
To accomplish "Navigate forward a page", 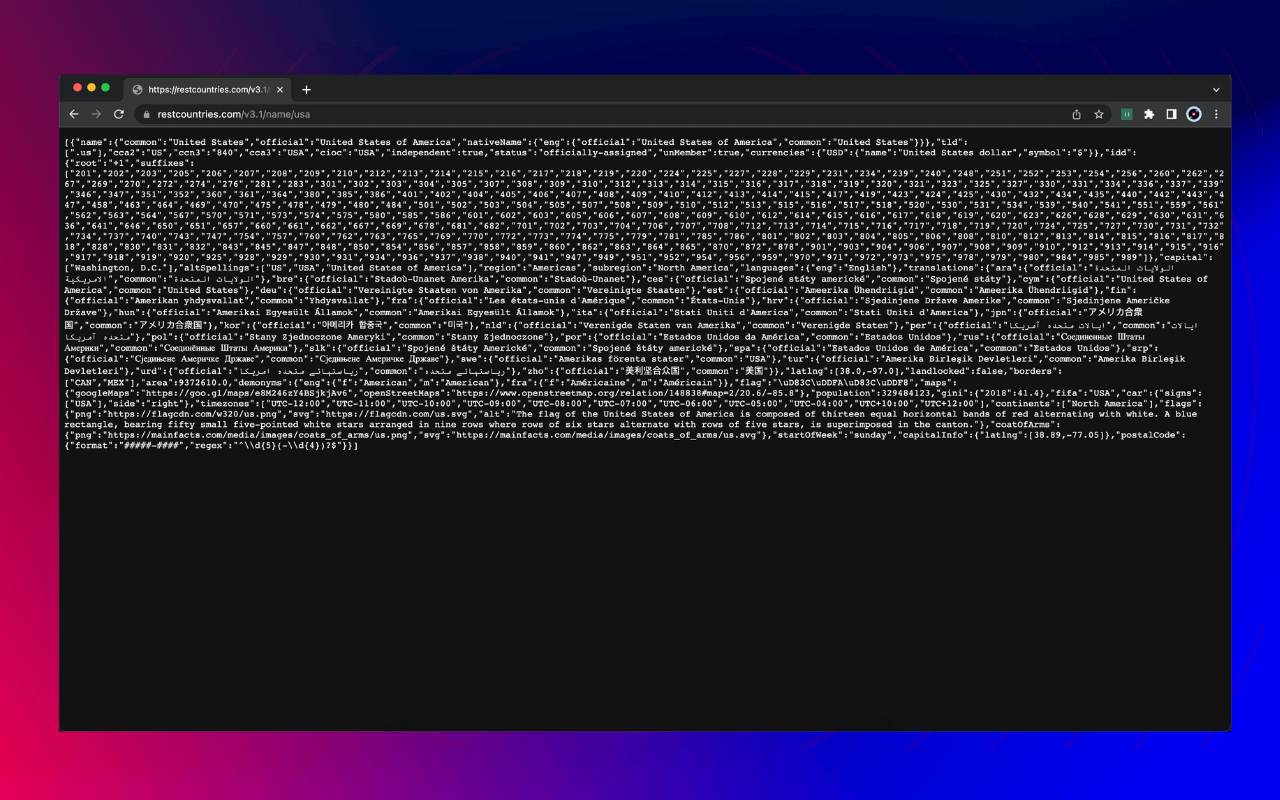I will tap(96, 115).
